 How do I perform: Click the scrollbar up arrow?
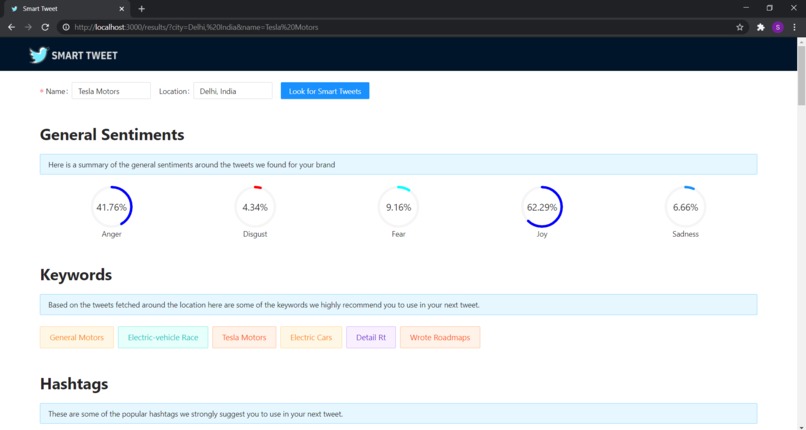pos(801,41)
